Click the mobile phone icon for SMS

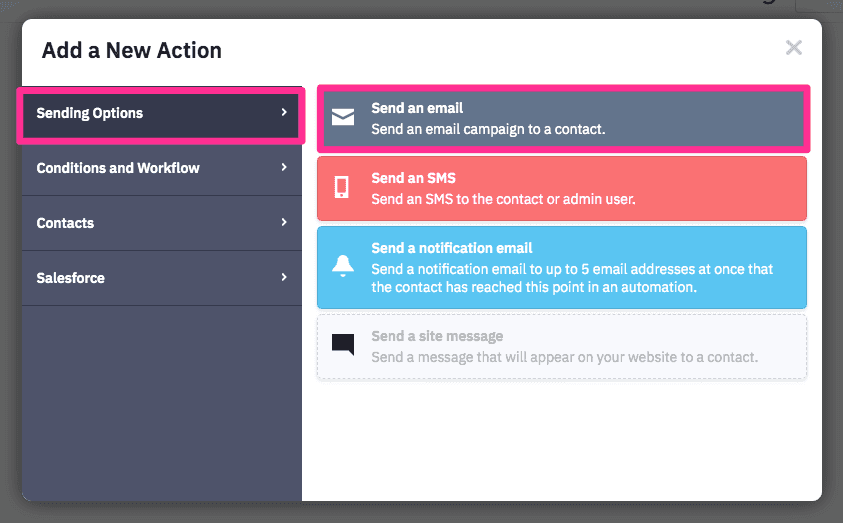pyautogui.click(x=342, y=187)
